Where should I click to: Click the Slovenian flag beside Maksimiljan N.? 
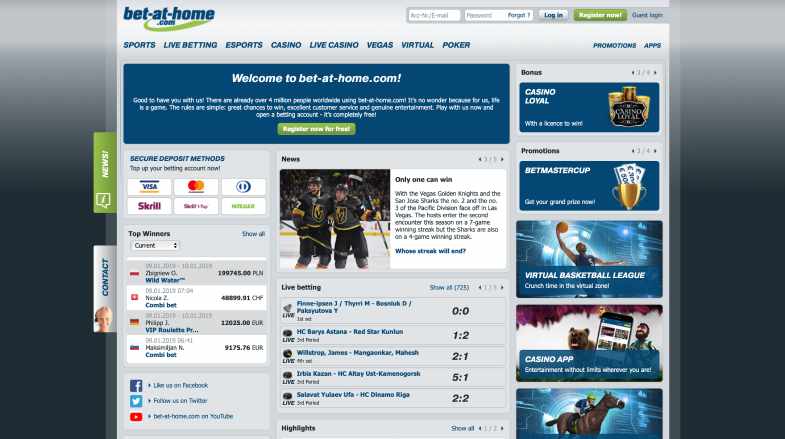pos(134,347)
